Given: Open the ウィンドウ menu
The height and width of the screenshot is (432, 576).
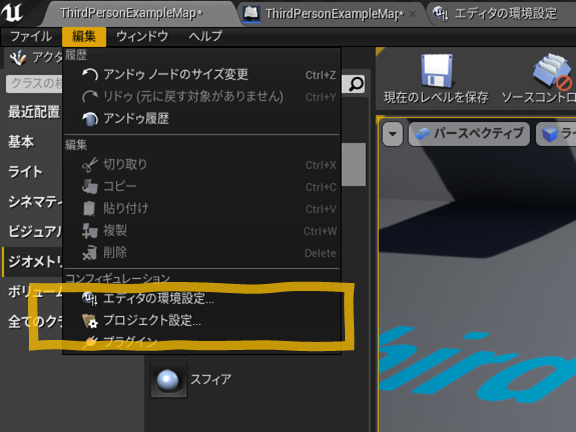Looking at the screenshot, I should pyautogui.click(x=142, y=36).
